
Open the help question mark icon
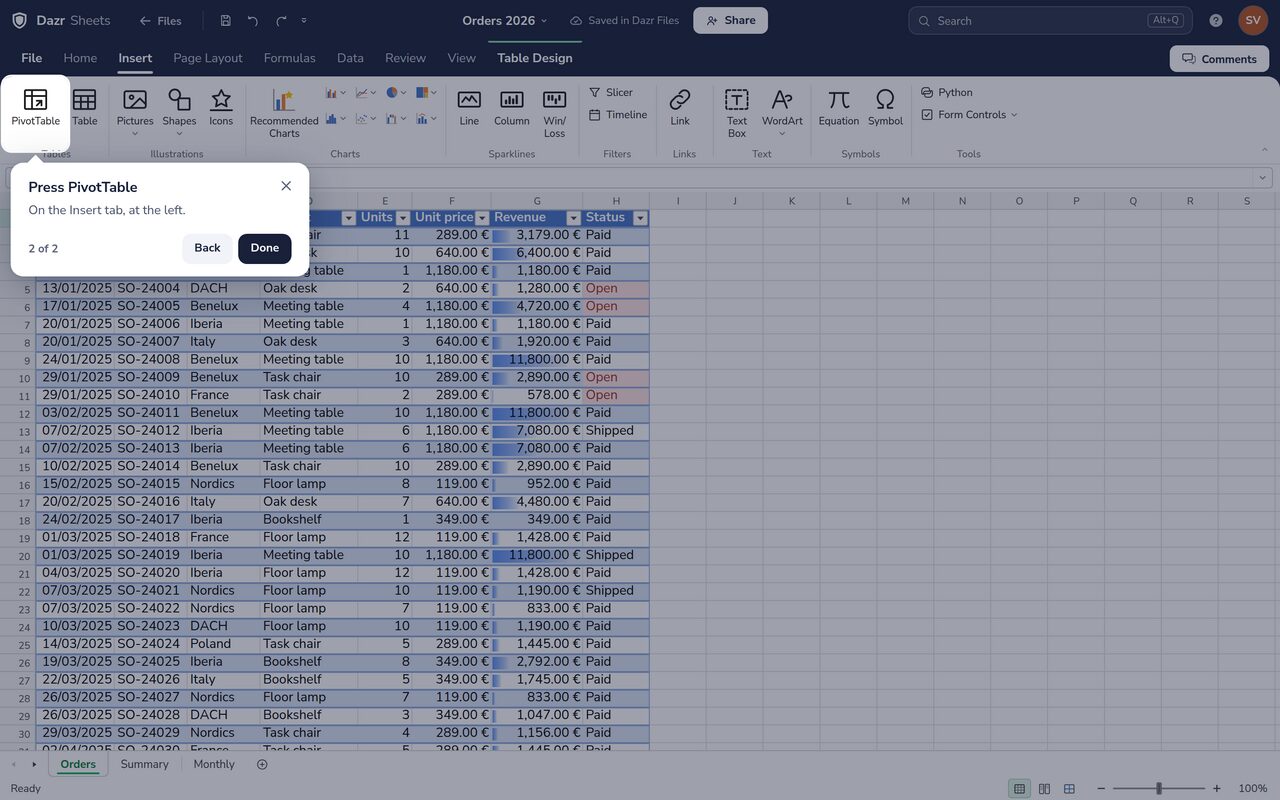[x=1216, y=21]
